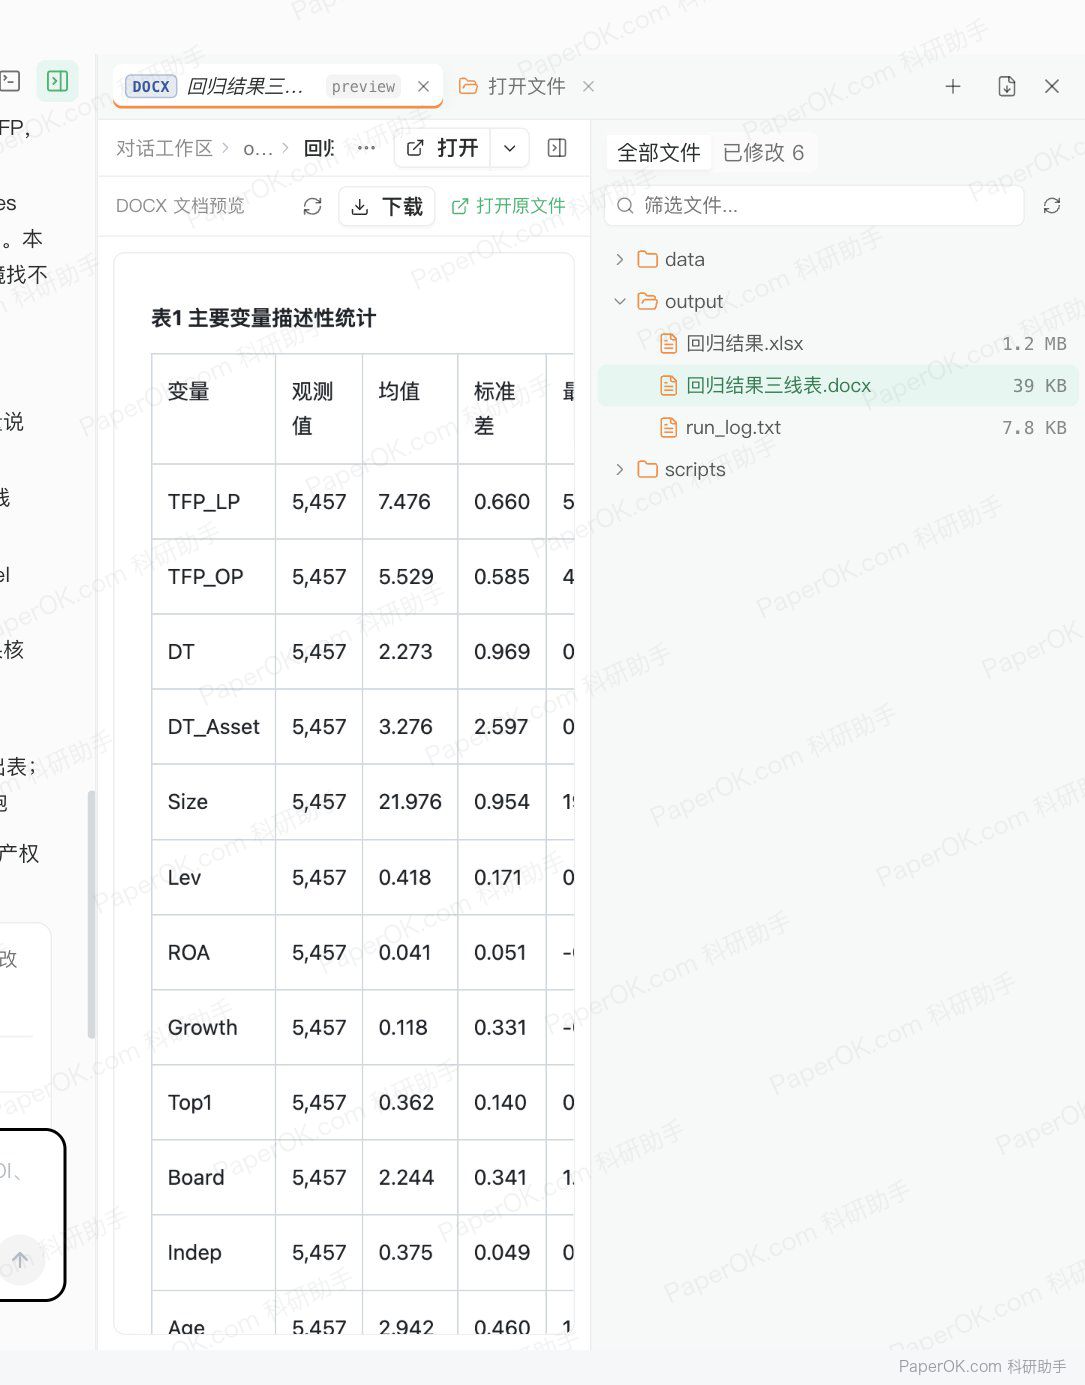Refresh the file list
Viewport: 1085px width, 1385px height.
point(1052,205)
